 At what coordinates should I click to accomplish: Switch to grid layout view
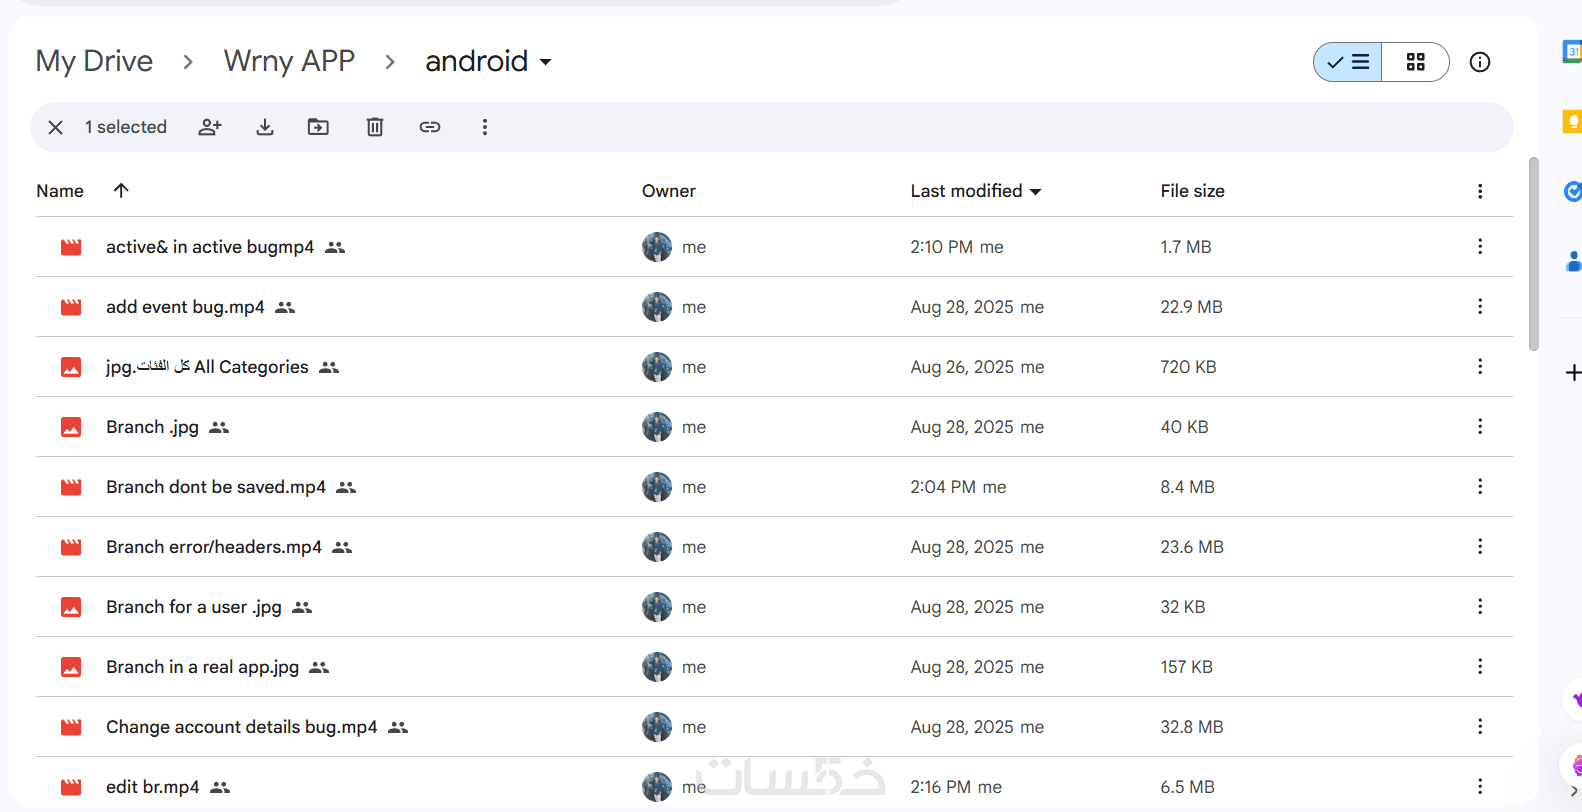[x=1415, y=62]
